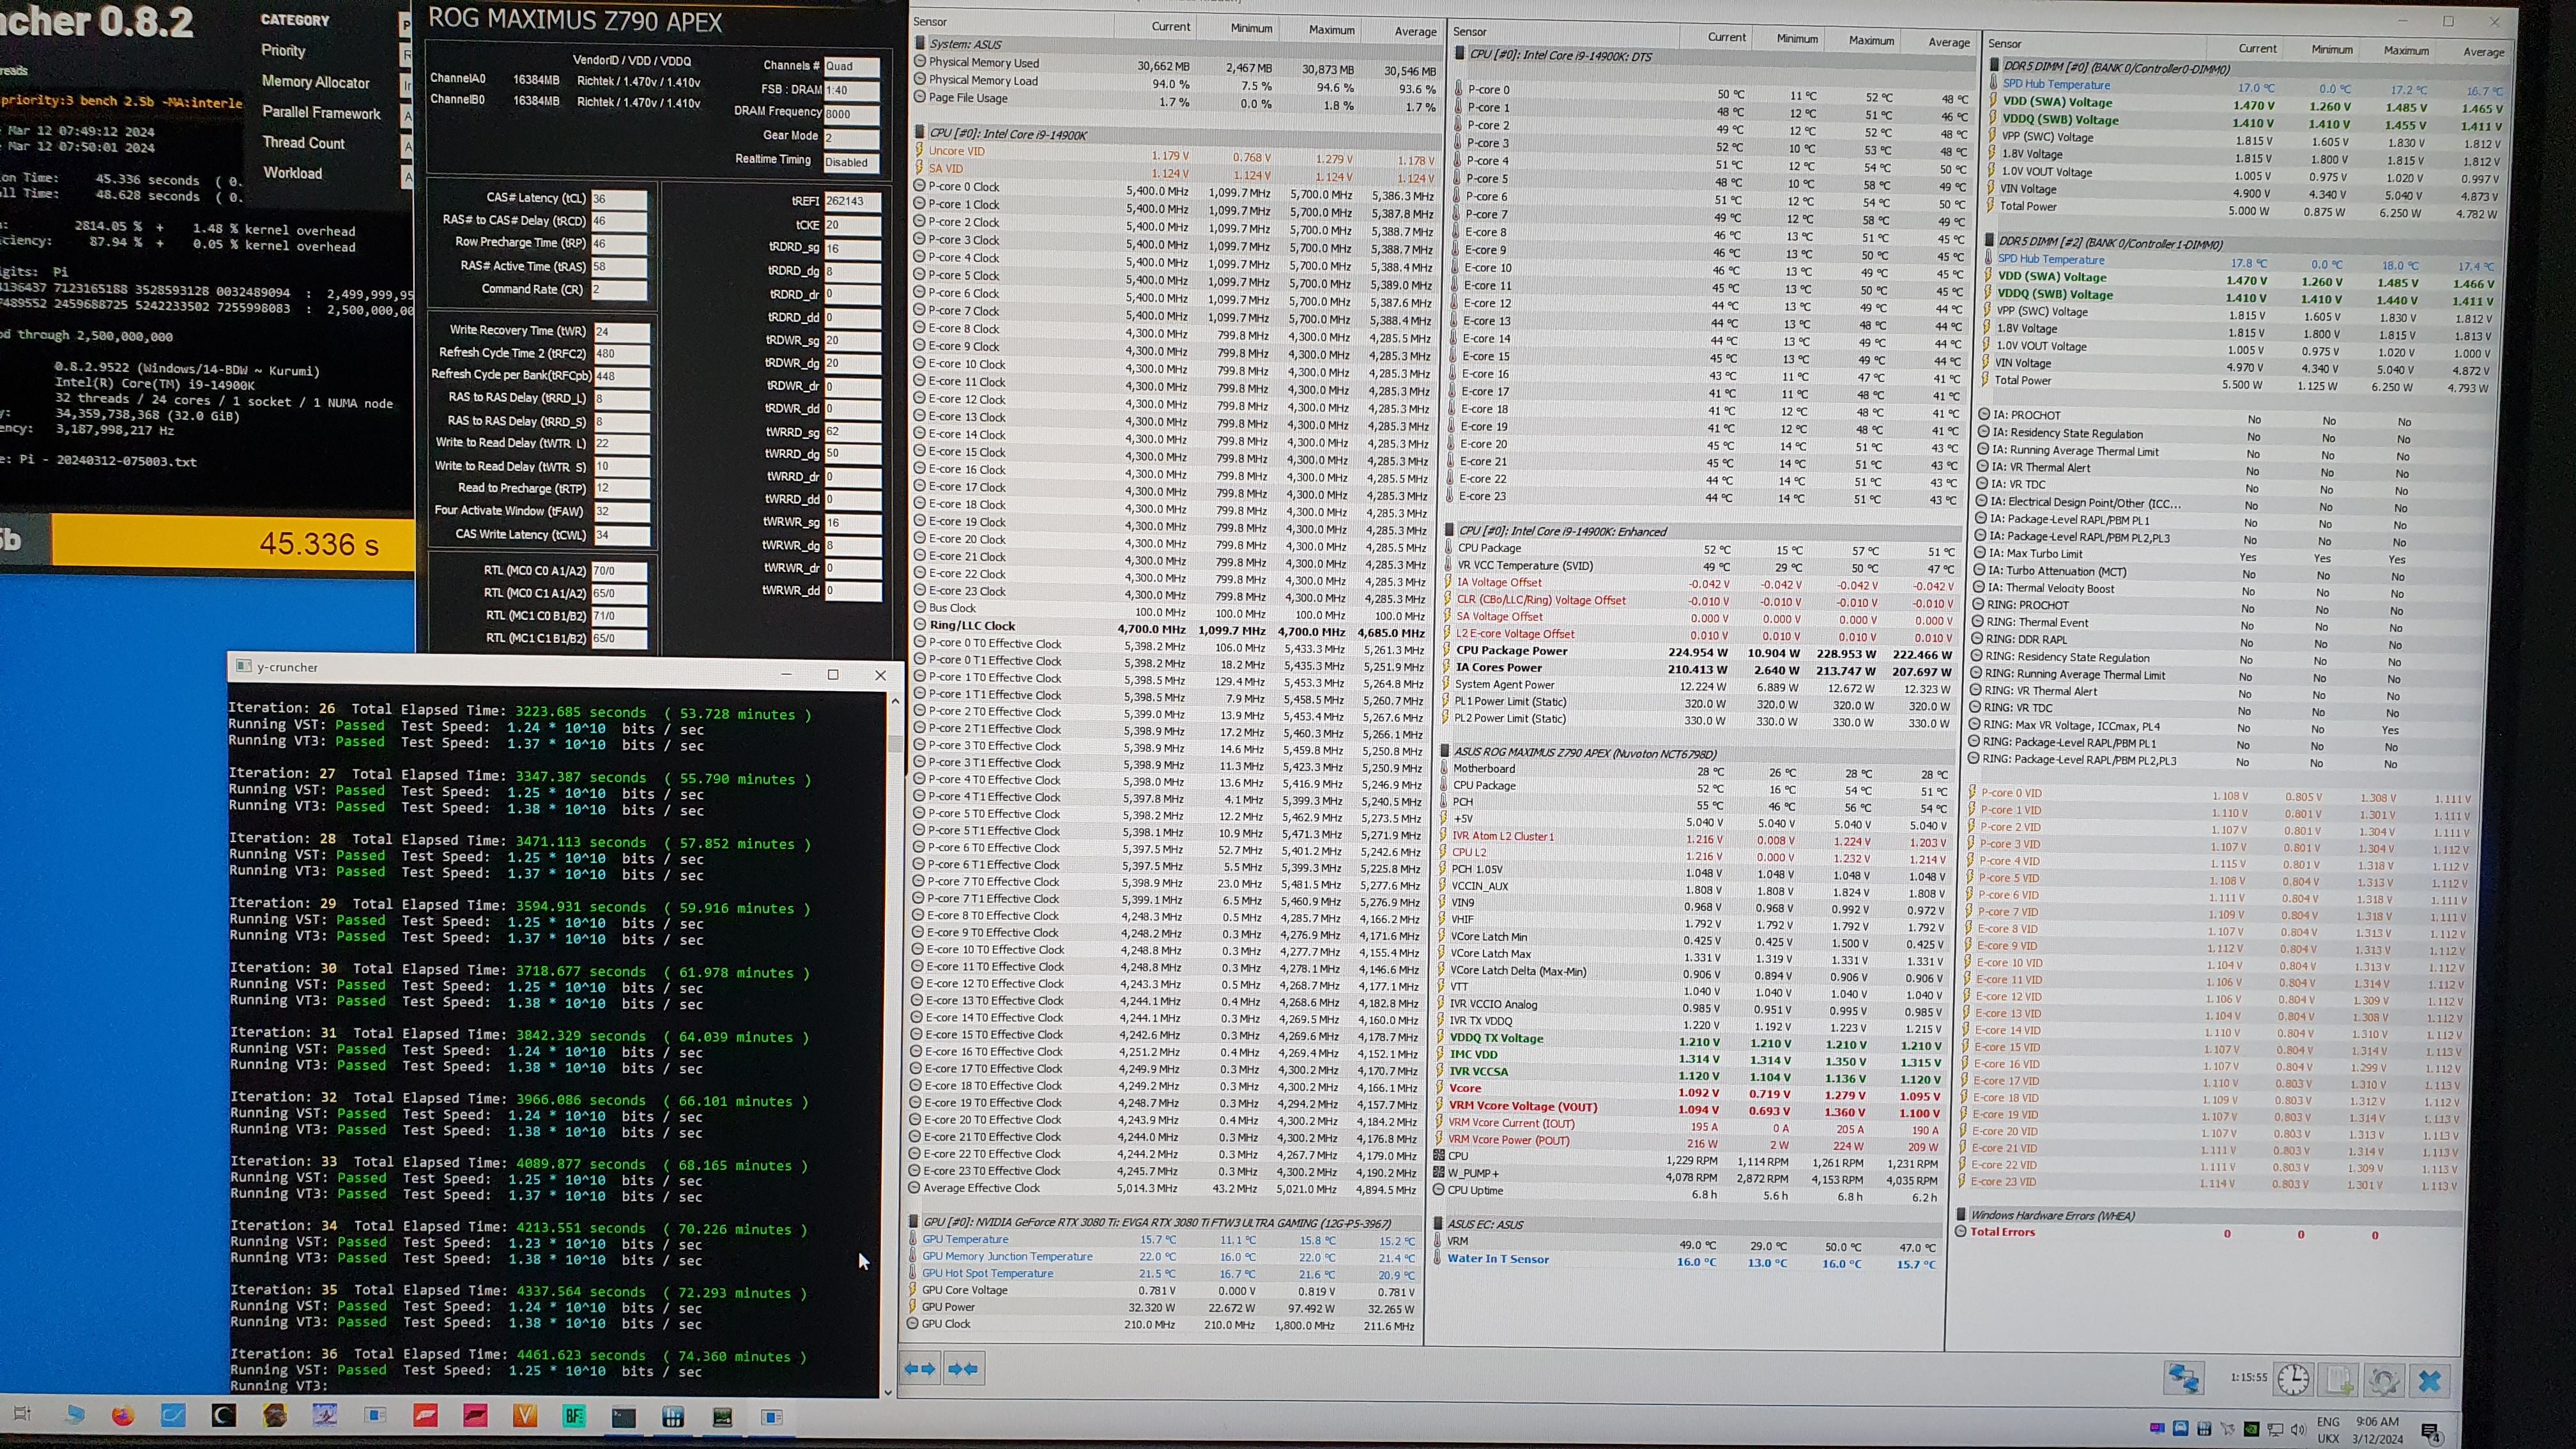Click the Refresh Cycle Time 2 (tRFC2) field

(621, 353)
